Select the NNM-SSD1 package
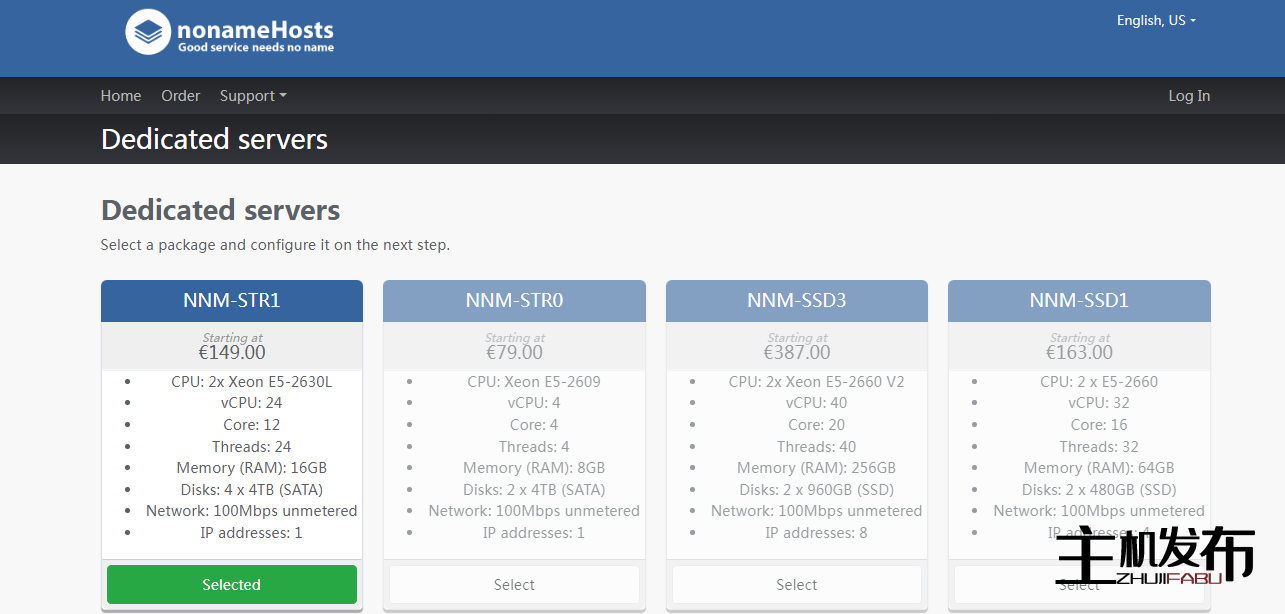This screenshot has height=614, width=1285. pyautogui.click(x=1079, y=585)
